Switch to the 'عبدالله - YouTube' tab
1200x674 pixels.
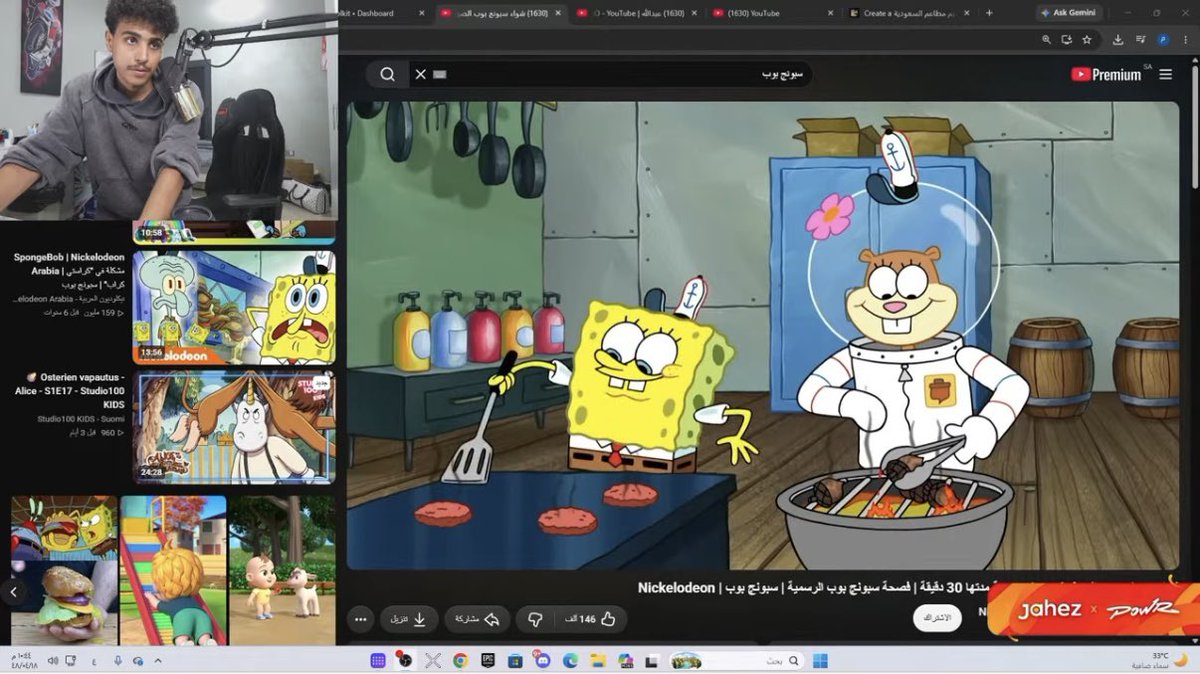click(635, 13)
